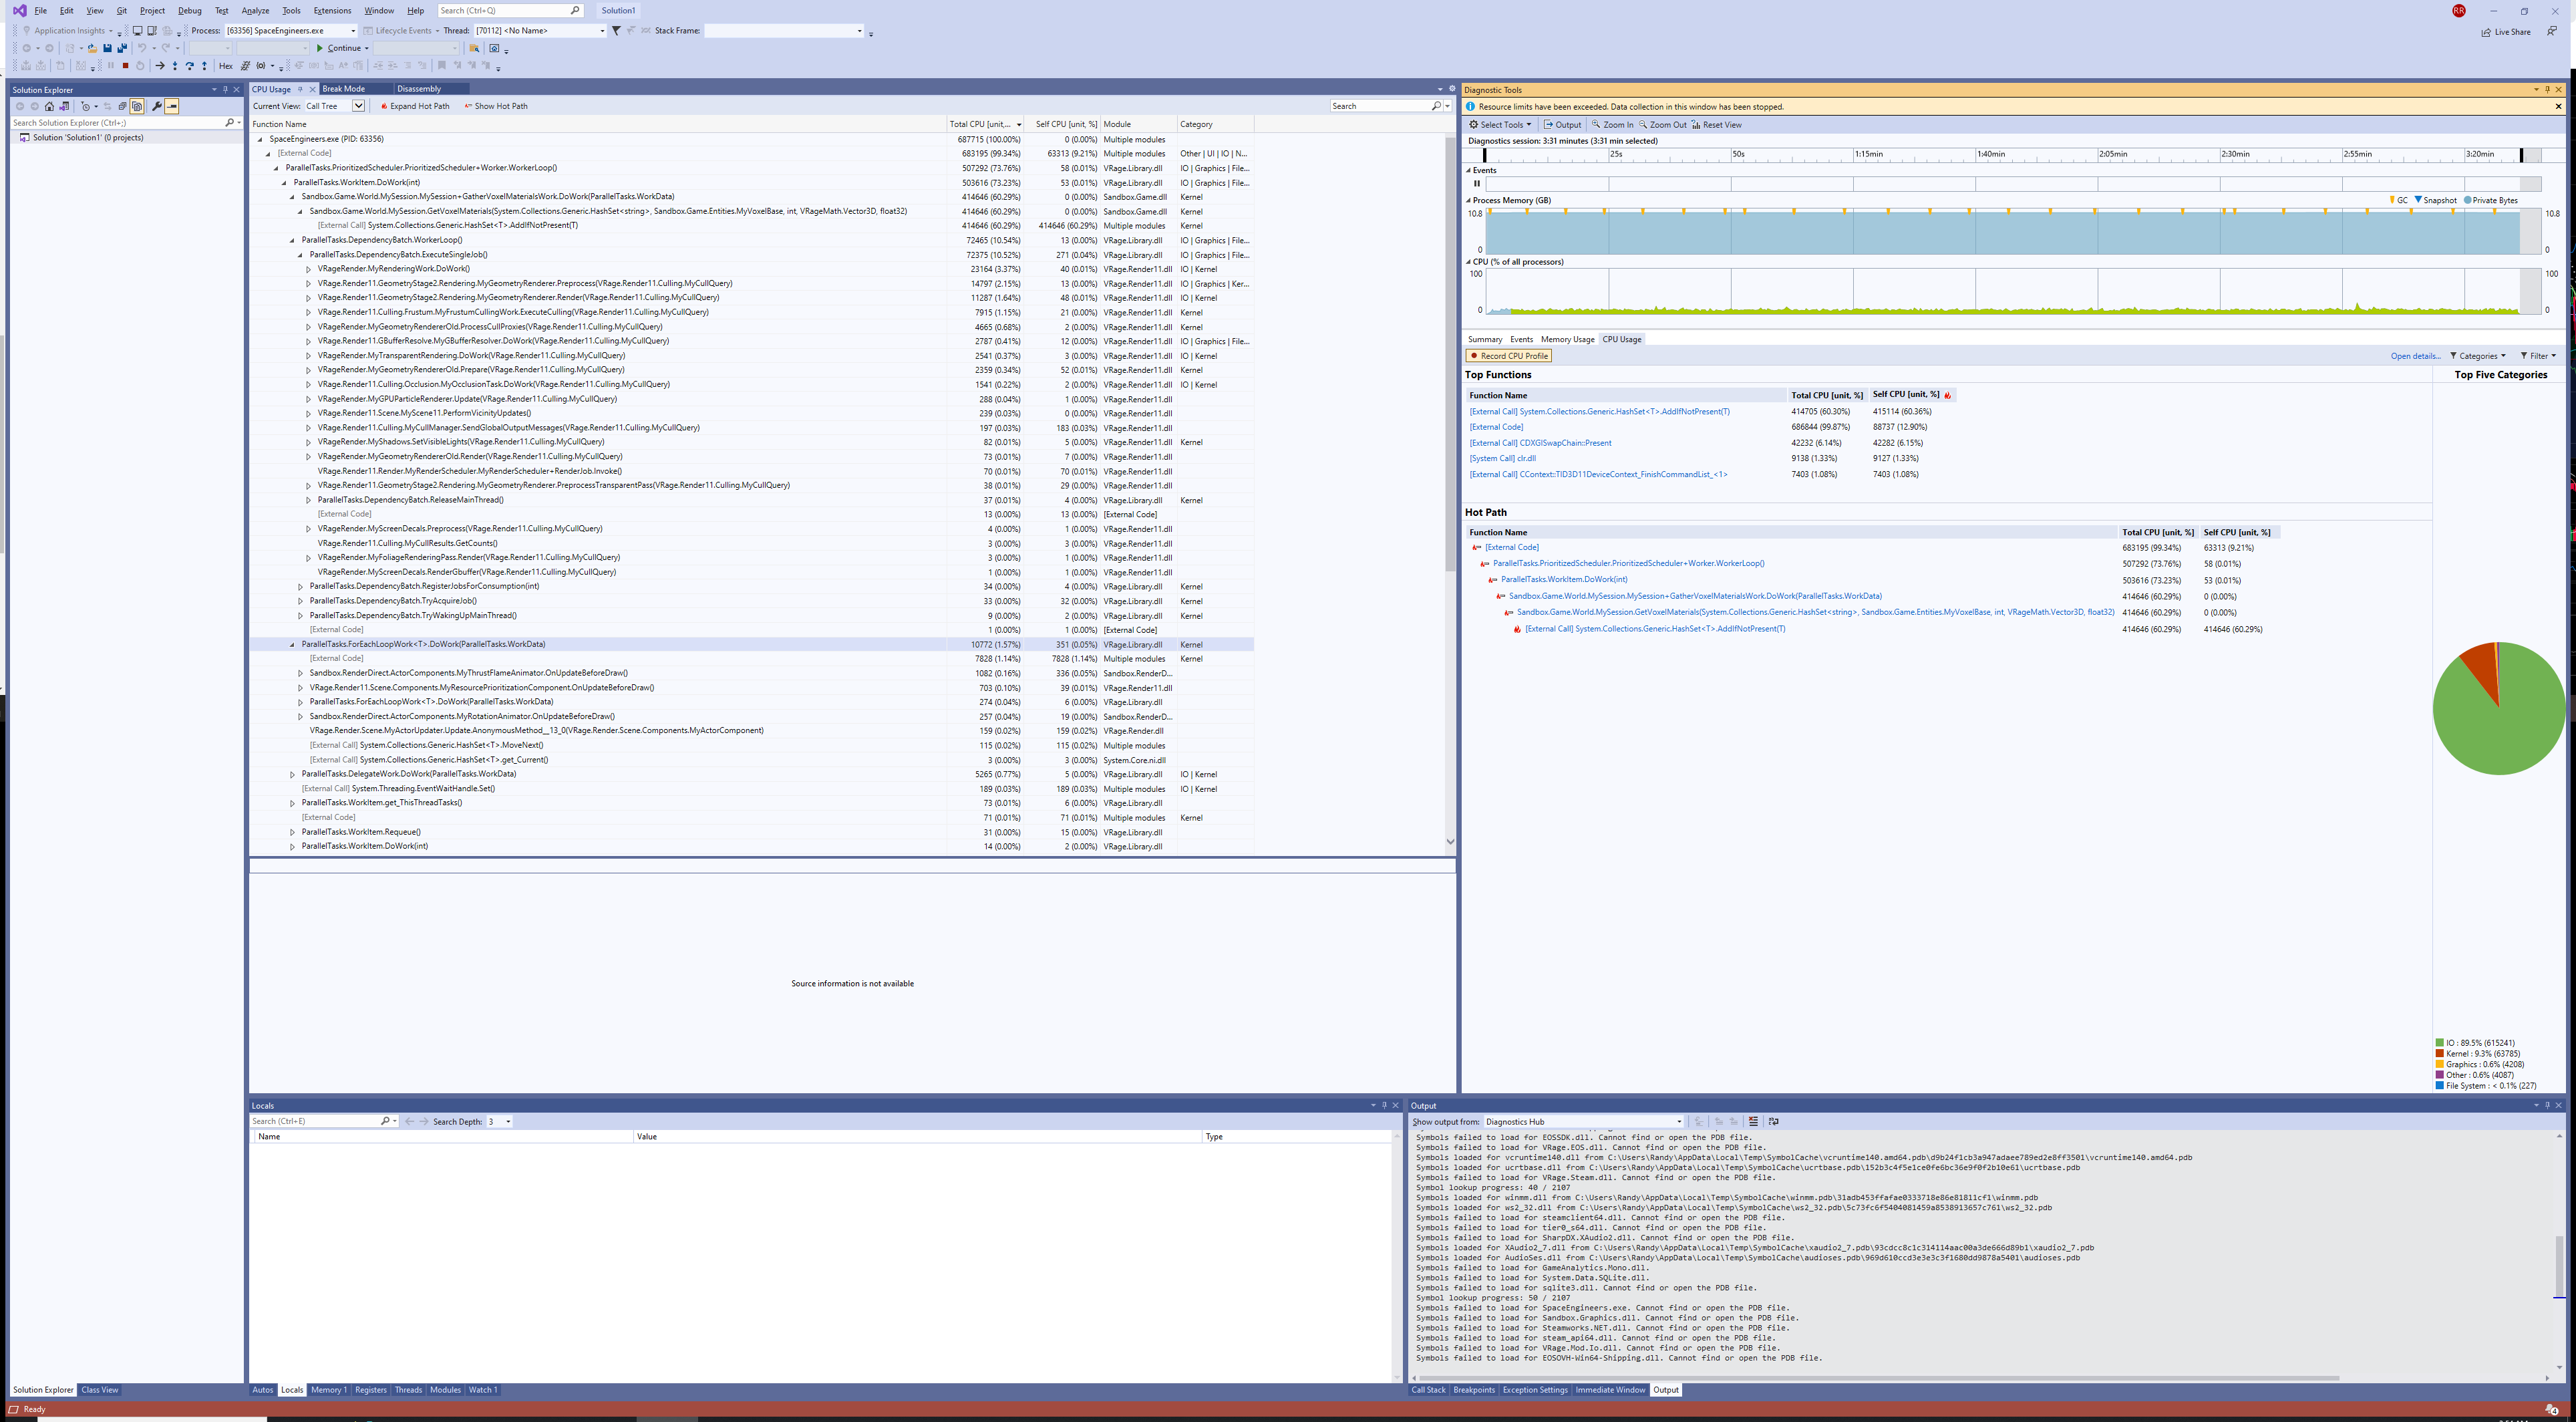Screen dimensions: 2576x1422
Task: Click Switch Views icon in Solution Explorer
Action: click(x=64, y=106)
